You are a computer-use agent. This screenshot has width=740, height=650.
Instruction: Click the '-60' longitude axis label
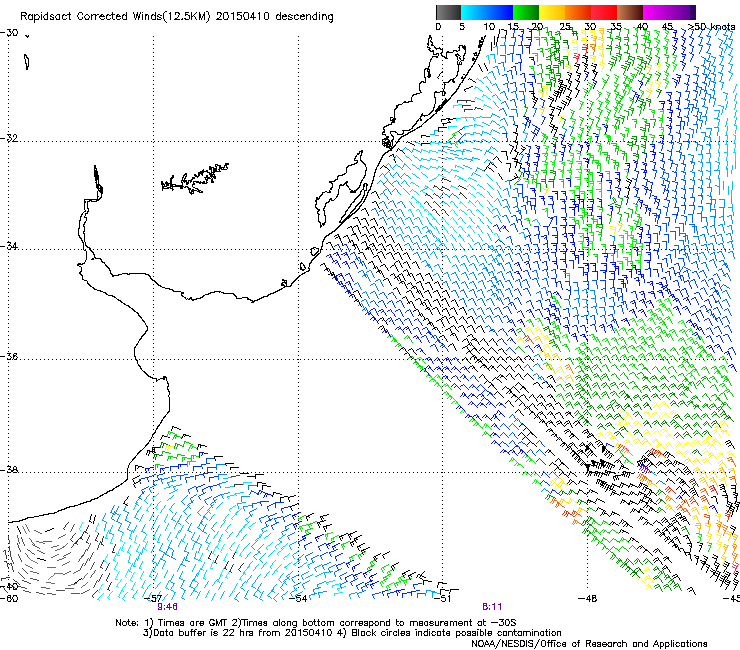click(x=9, y=599)
